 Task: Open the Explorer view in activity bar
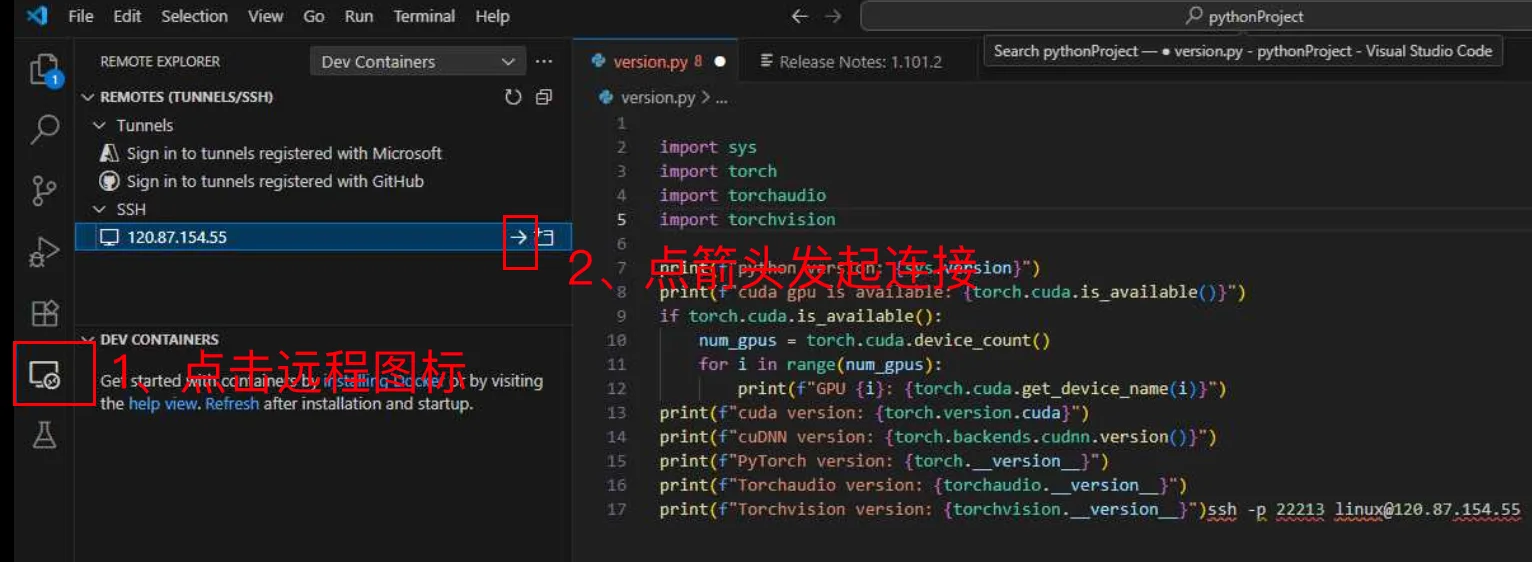click(x=45, y=69)
